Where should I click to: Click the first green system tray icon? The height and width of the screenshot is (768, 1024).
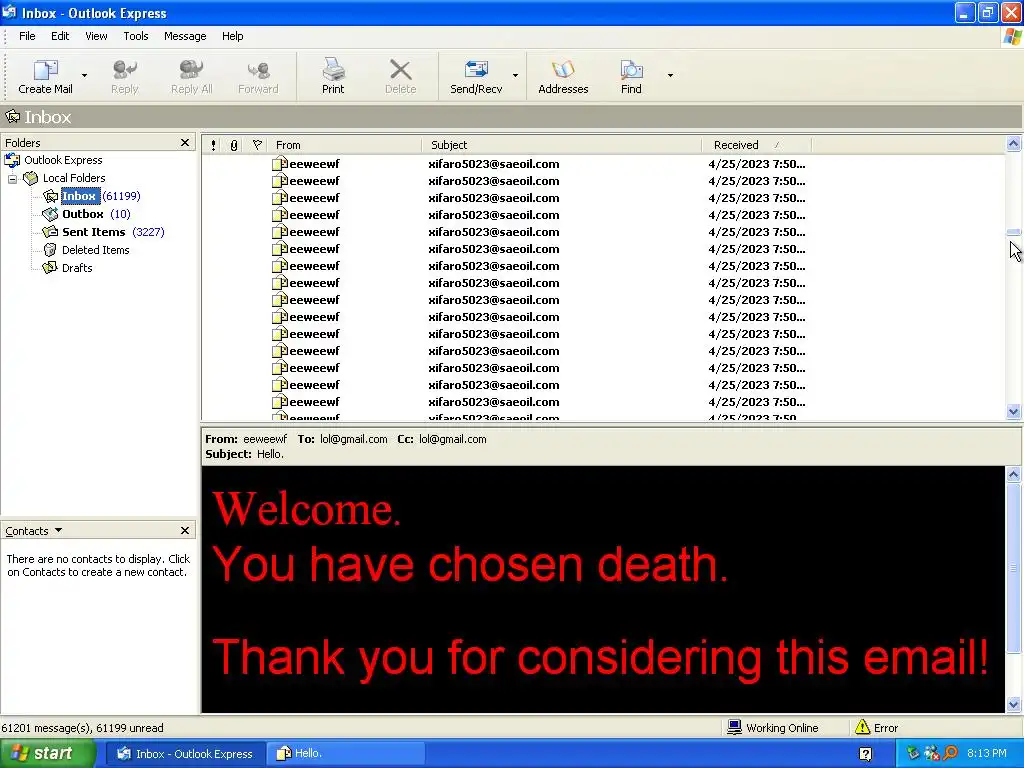[x=913, y=754]
